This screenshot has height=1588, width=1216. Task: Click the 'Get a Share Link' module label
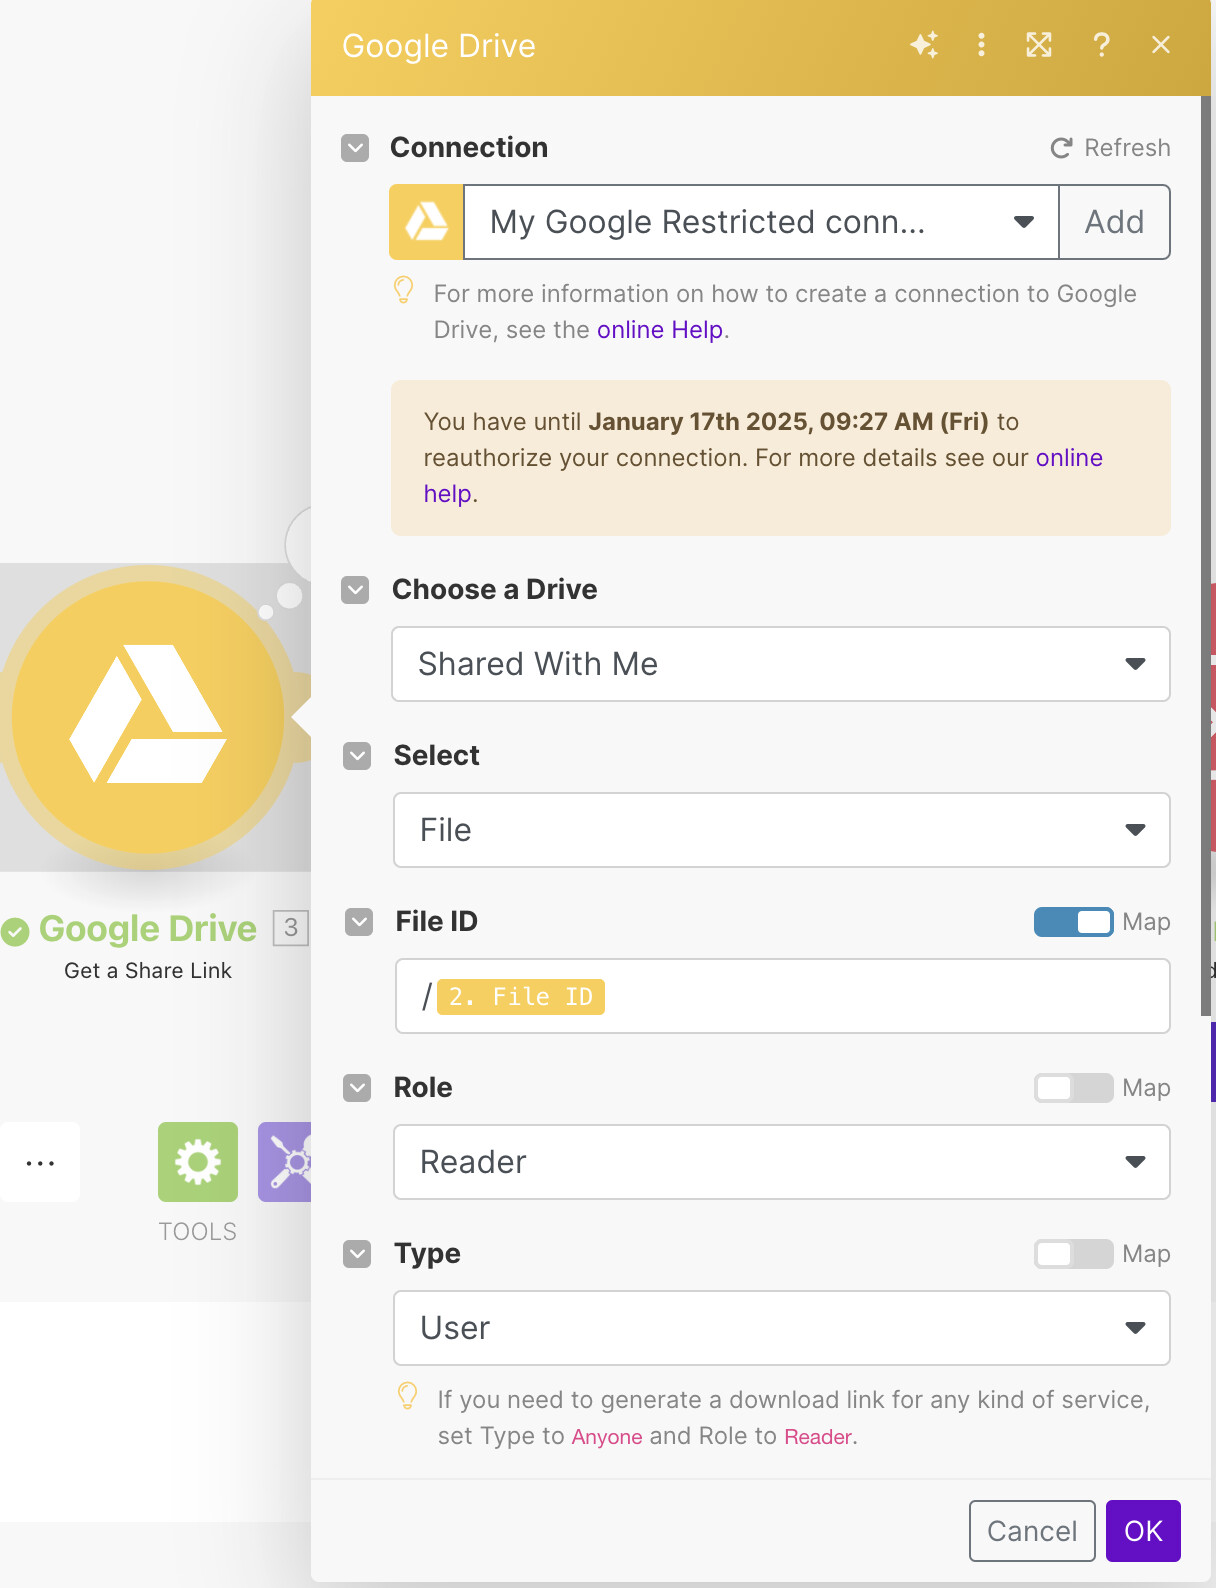(148, 971)
